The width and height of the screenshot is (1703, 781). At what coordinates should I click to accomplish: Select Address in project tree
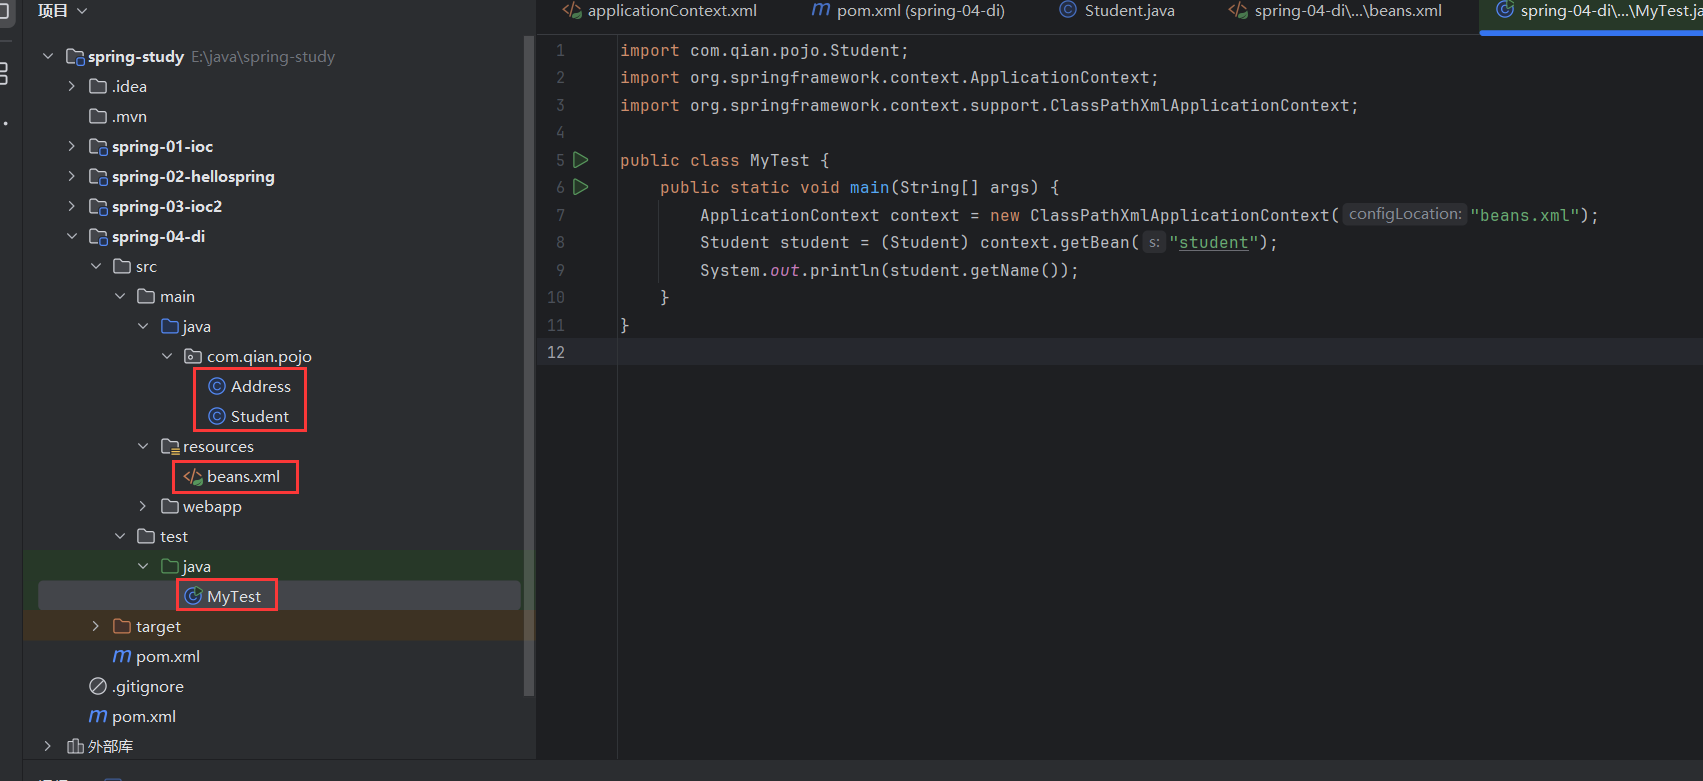260,386
